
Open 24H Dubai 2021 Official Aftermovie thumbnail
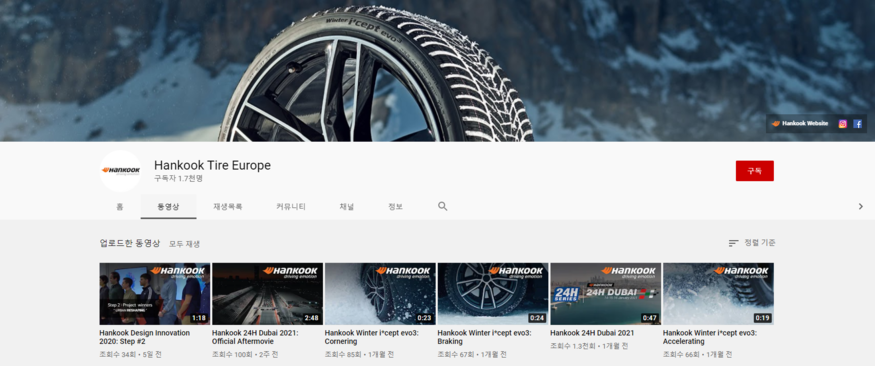click(x=267, y=294)
